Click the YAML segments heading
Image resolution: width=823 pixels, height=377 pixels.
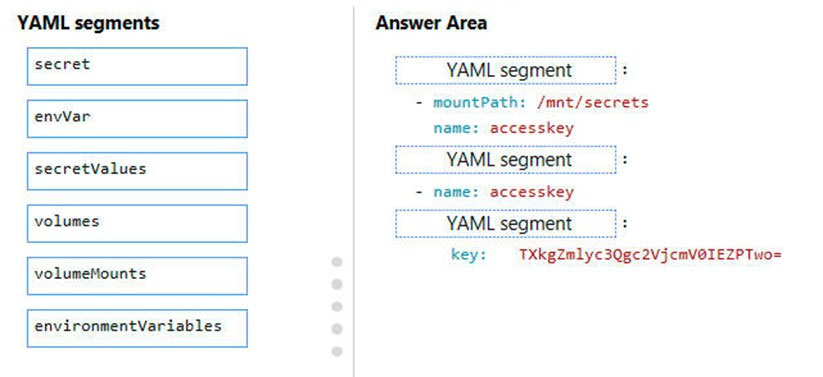[x=88, y=23]
